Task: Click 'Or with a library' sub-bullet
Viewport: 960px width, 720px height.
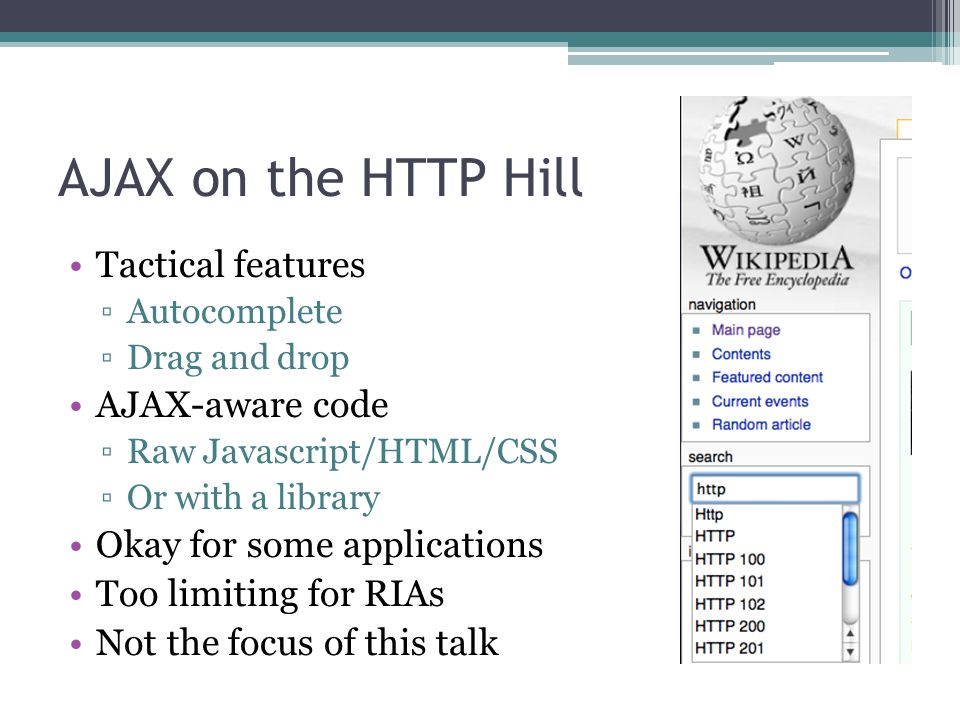Action: point(253,498)
